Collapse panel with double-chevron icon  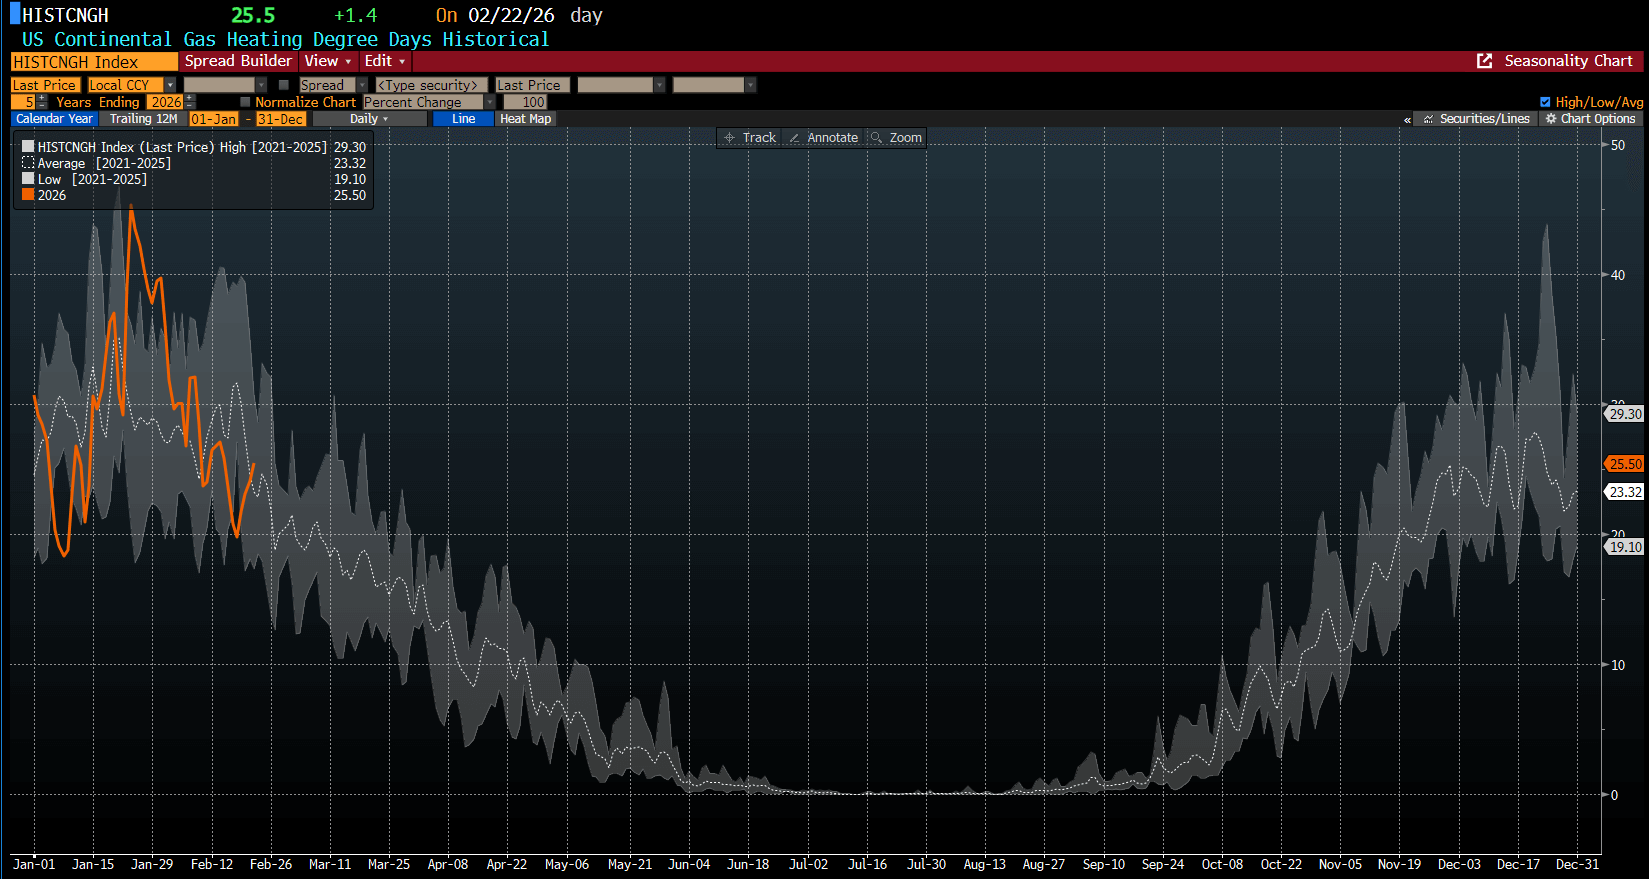click(1407, 120)
